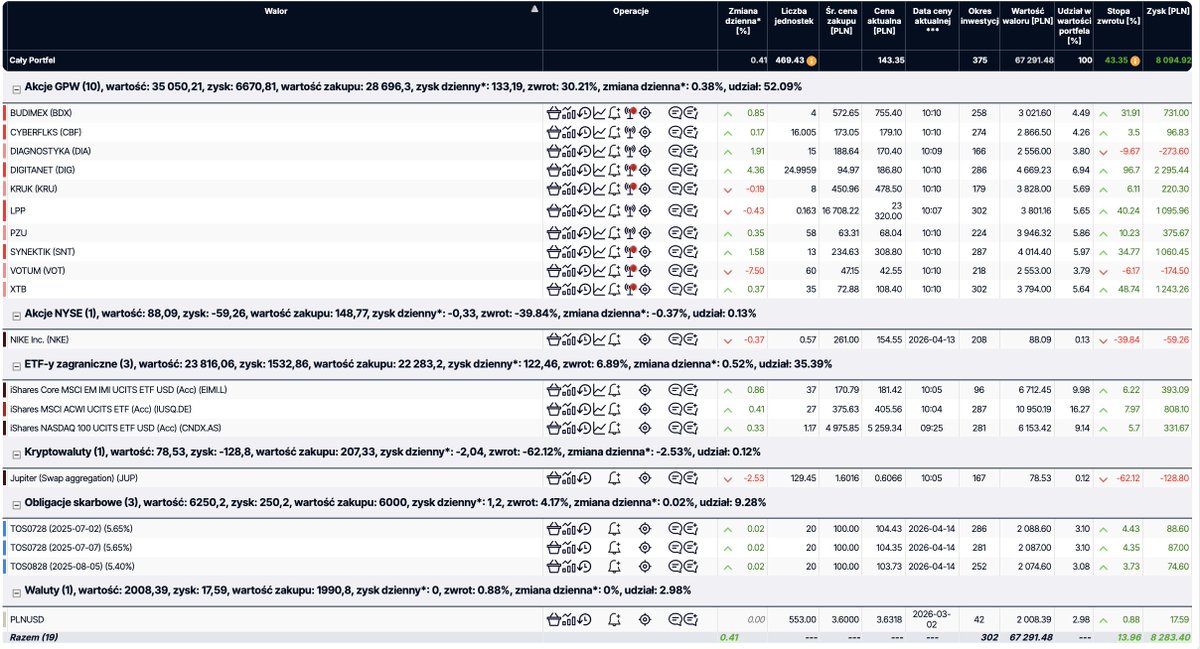Open the comments bubble for Jupiter (JUP)
Viewport: 1200px width, 649px height.
pyautogui.click(x=675, y=478)
